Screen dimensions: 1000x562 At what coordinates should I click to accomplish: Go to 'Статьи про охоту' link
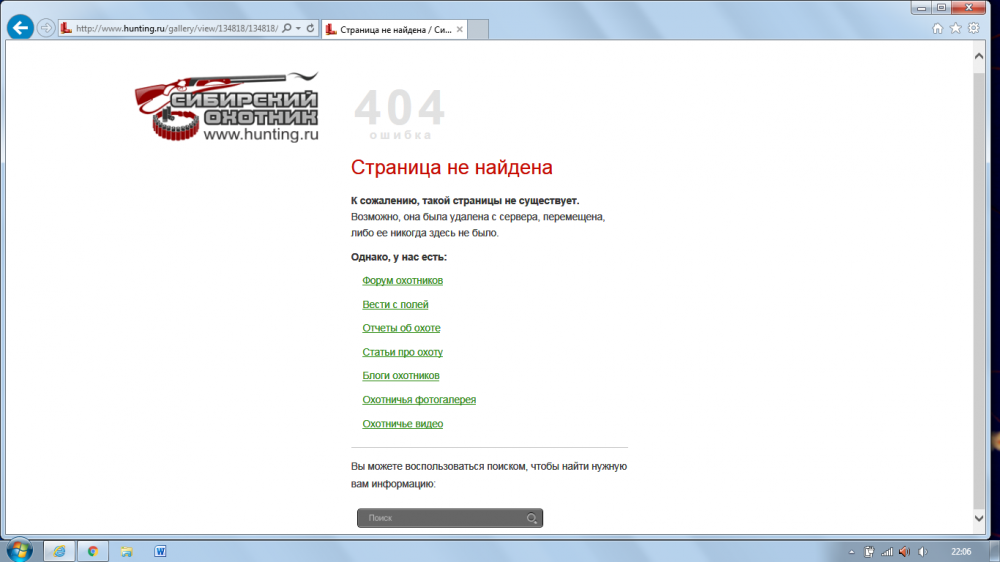point(402,352)
